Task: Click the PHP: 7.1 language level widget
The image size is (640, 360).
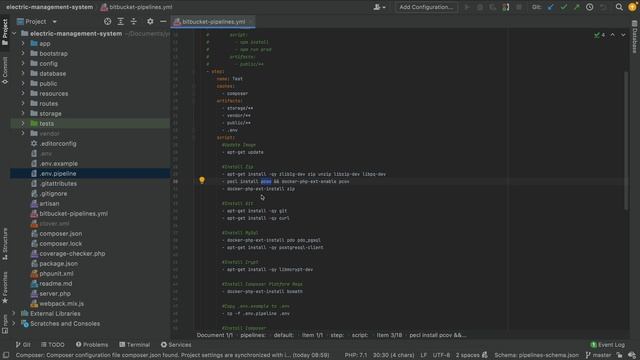Action: pyautogui.click(x=356, y=355)
